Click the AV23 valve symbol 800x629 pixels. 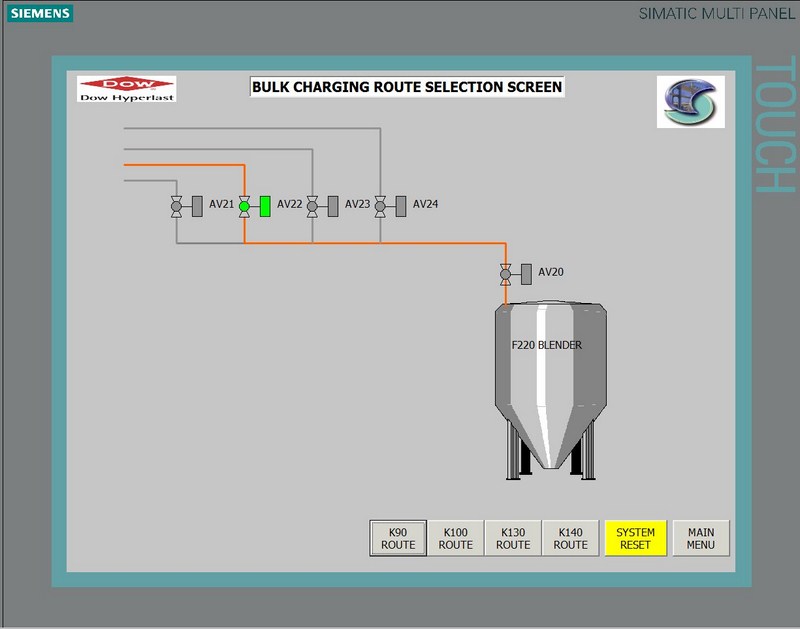pyautogui.click(x=312, y=207)
